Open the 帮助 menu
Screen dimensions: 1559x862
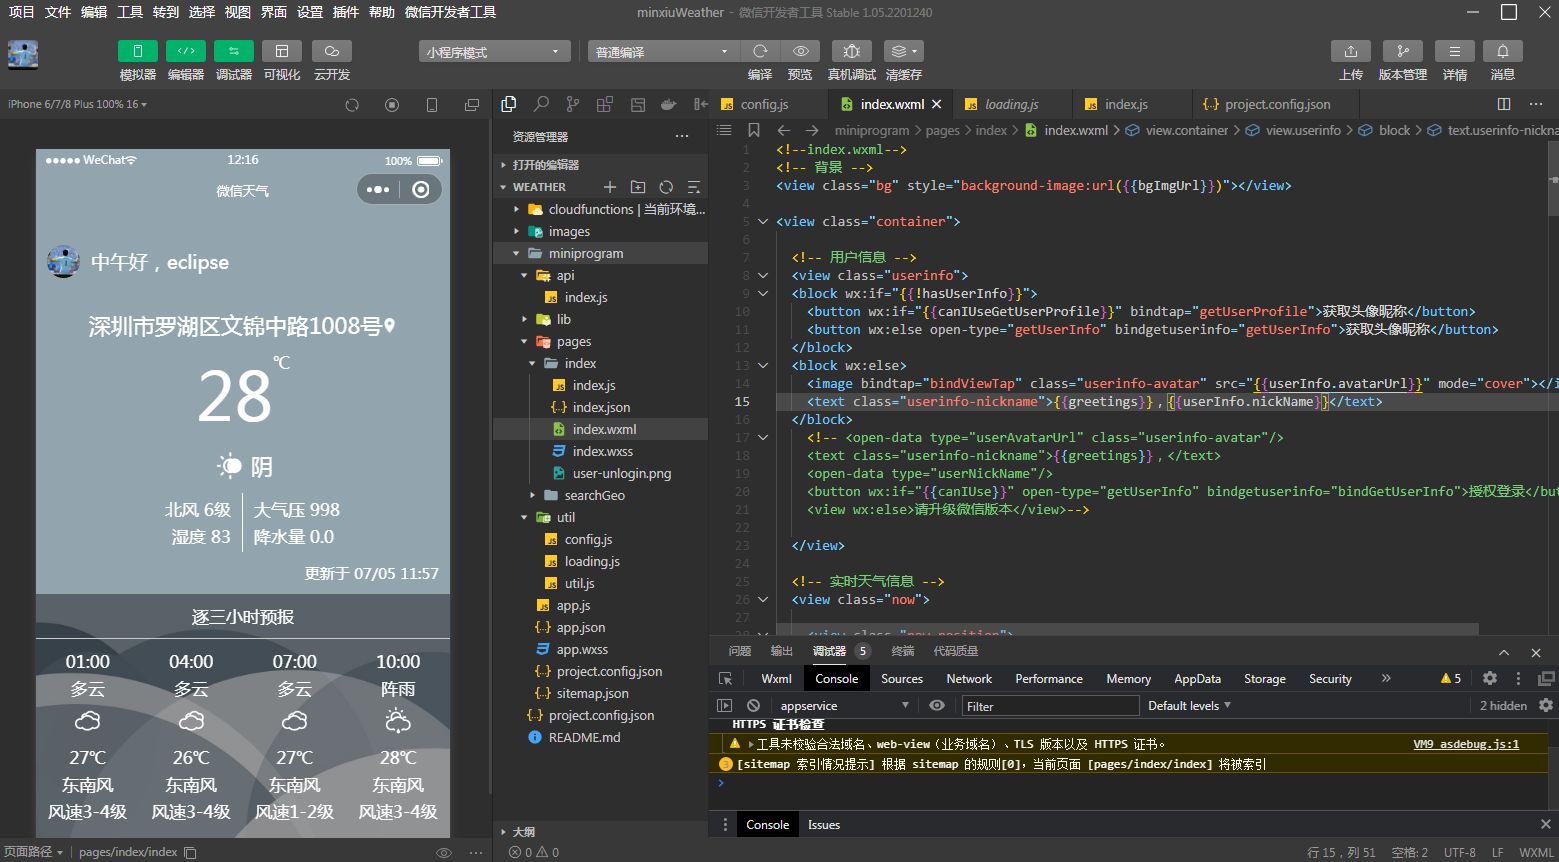pyautogui.click(x=381, y=12)
